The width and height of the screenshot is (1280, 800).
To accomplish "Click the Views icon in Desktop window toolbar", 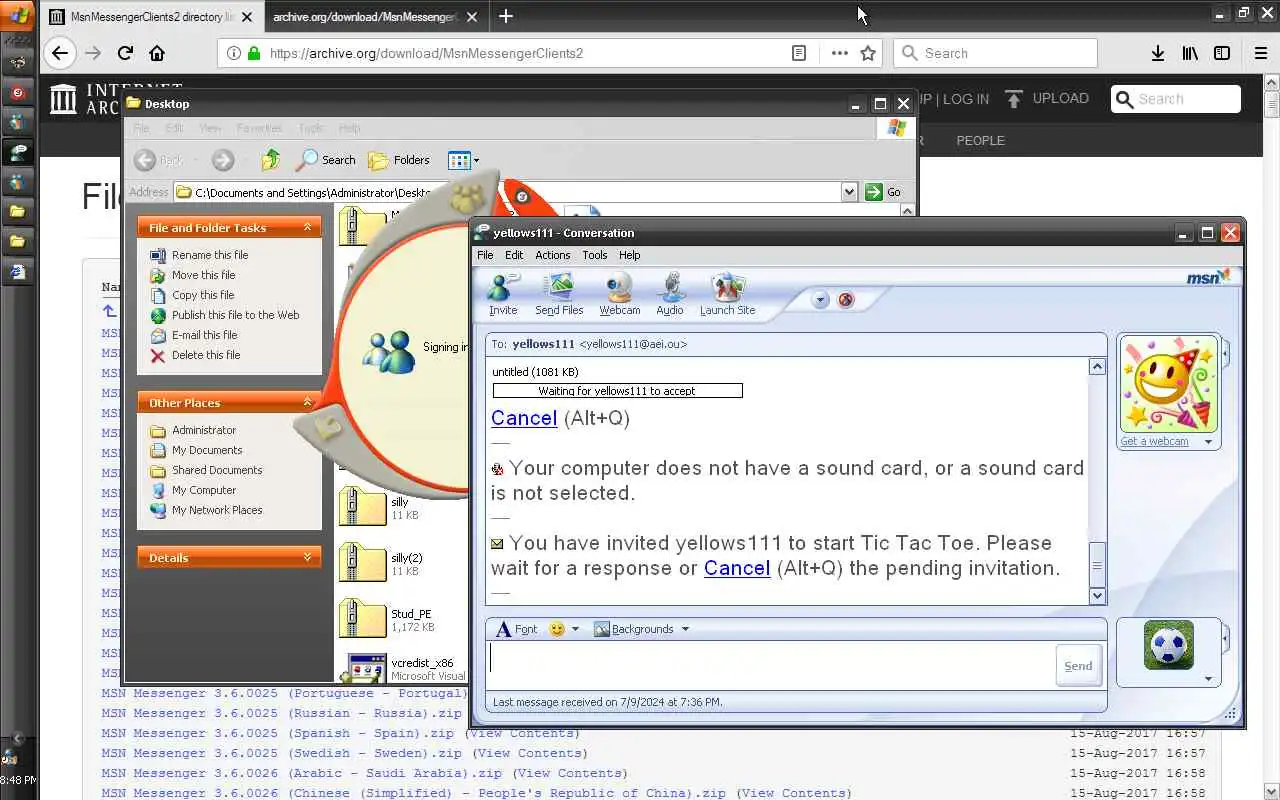I will [458, 160].
